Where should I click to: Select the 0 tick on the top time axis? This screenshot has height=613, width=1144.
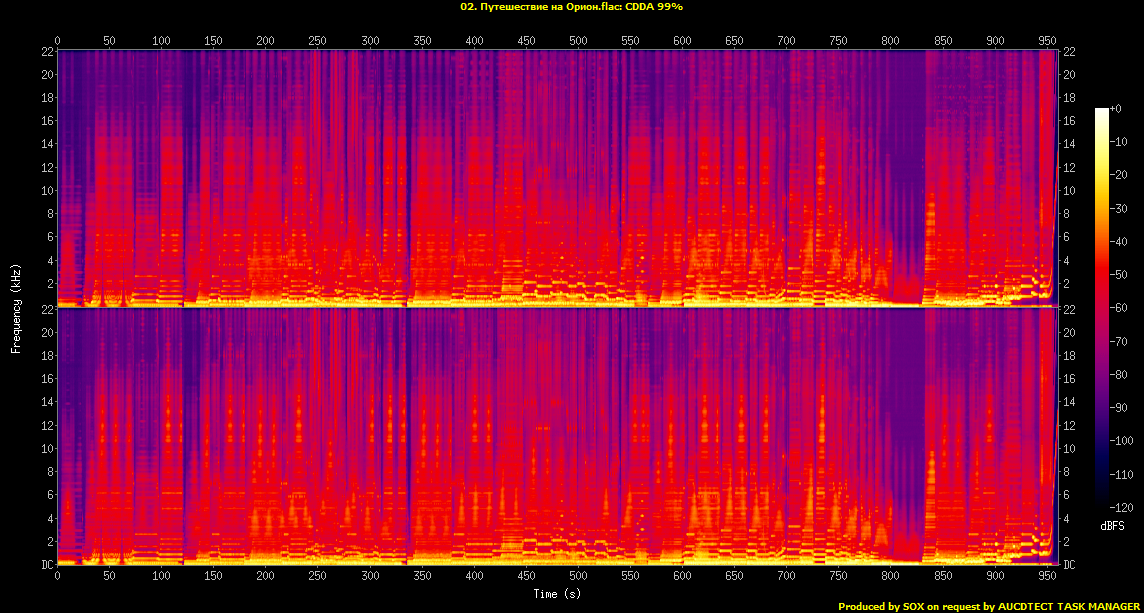click(x=57, y=40)
